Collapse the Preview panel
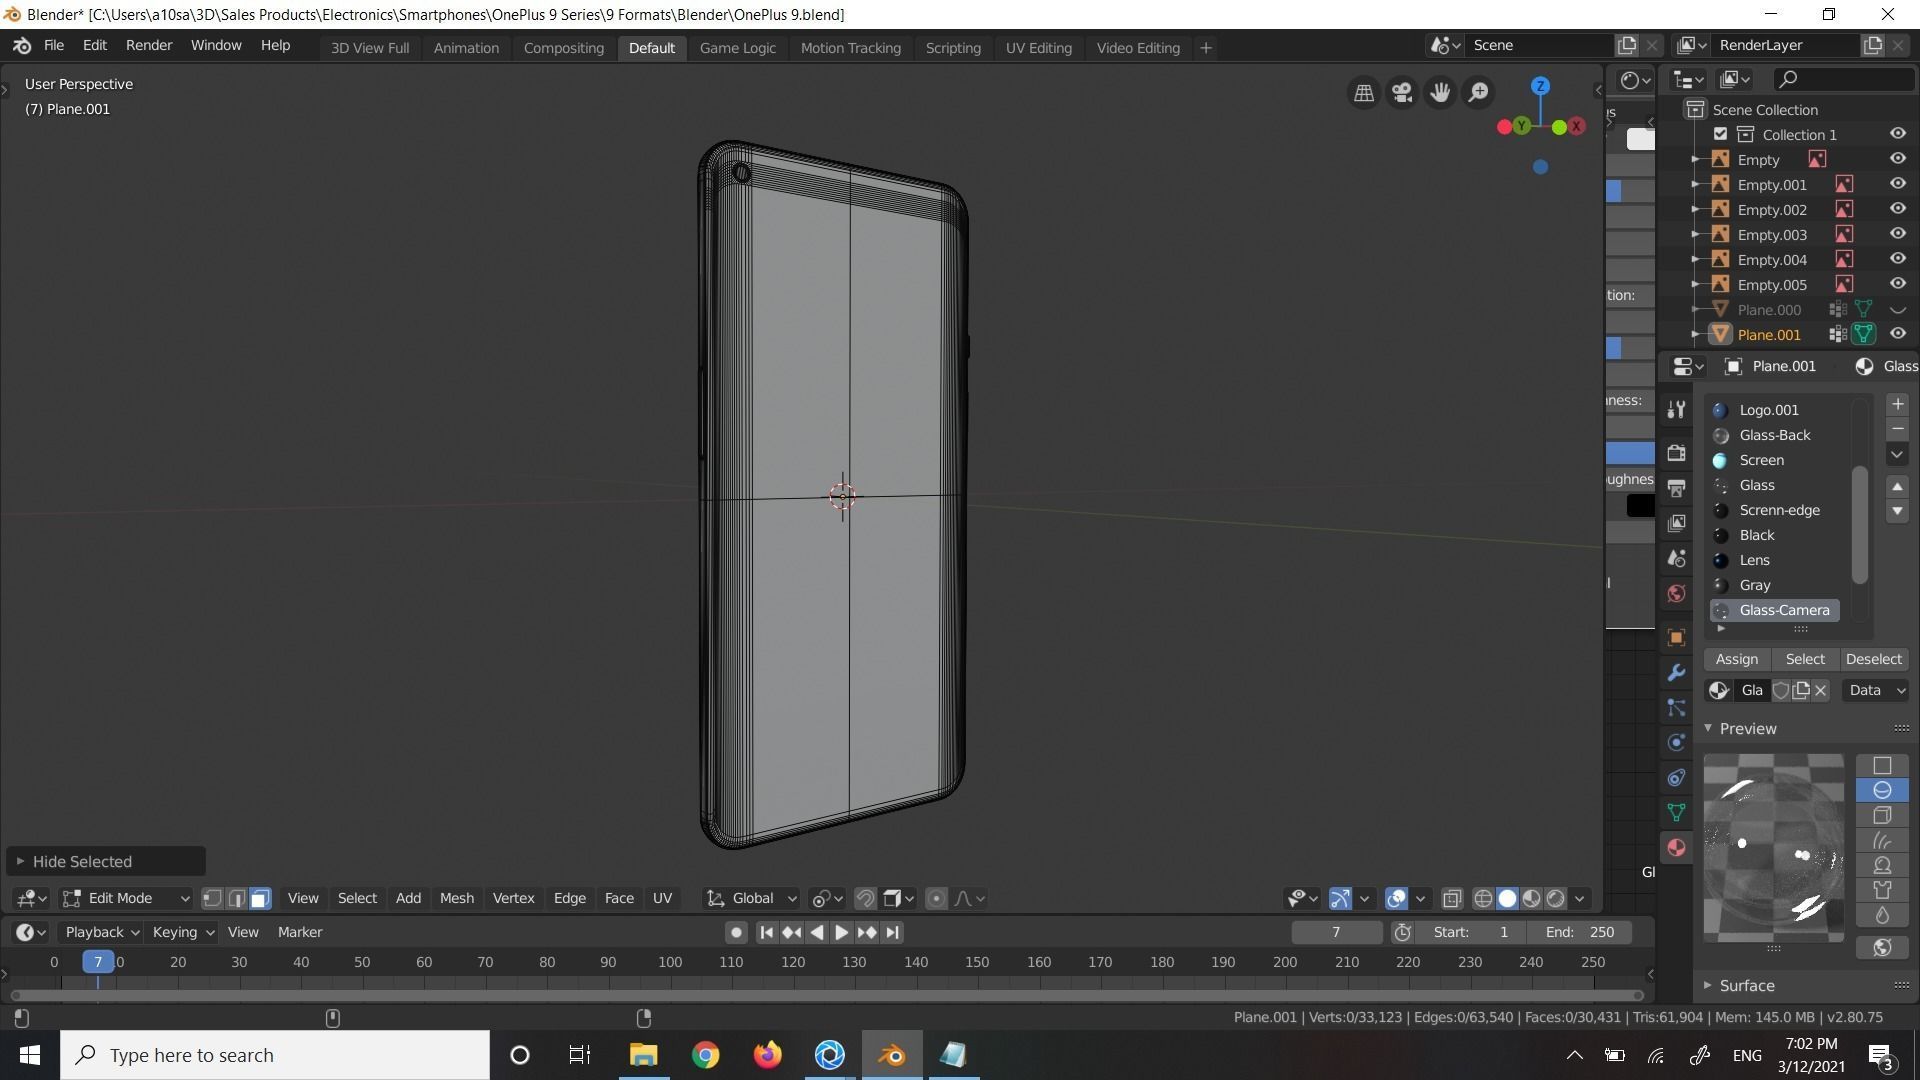1920x1080 pixels. point(1746,728)
